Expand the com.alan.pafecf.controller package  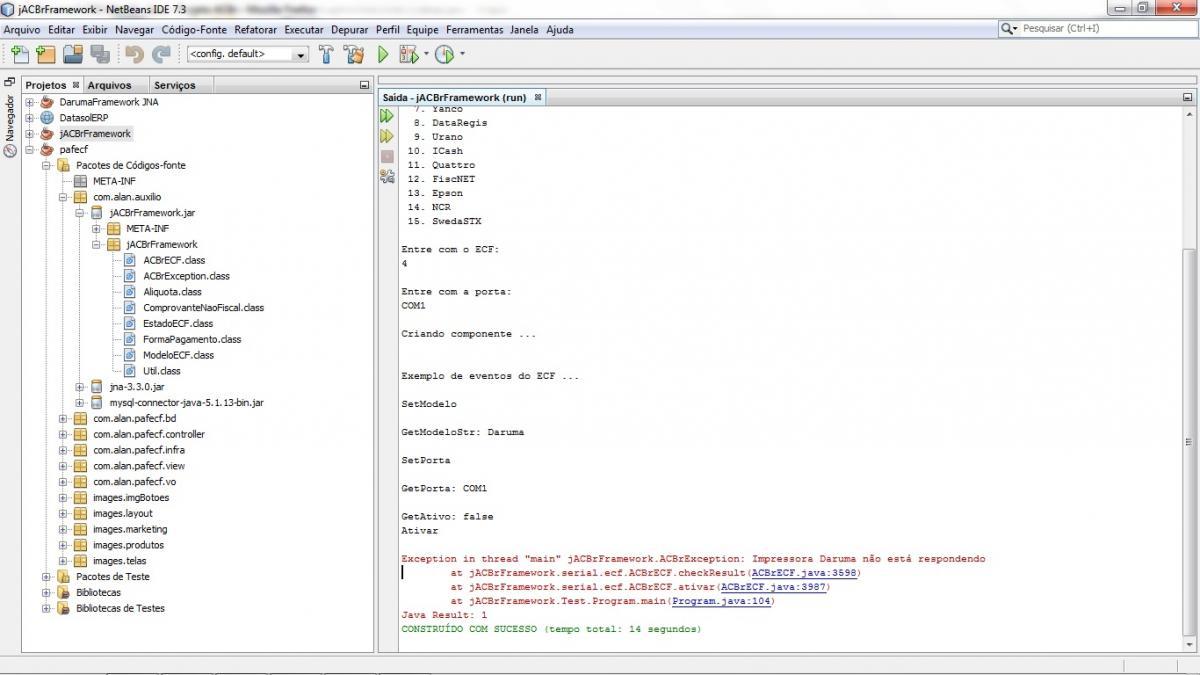click(63, 434)
